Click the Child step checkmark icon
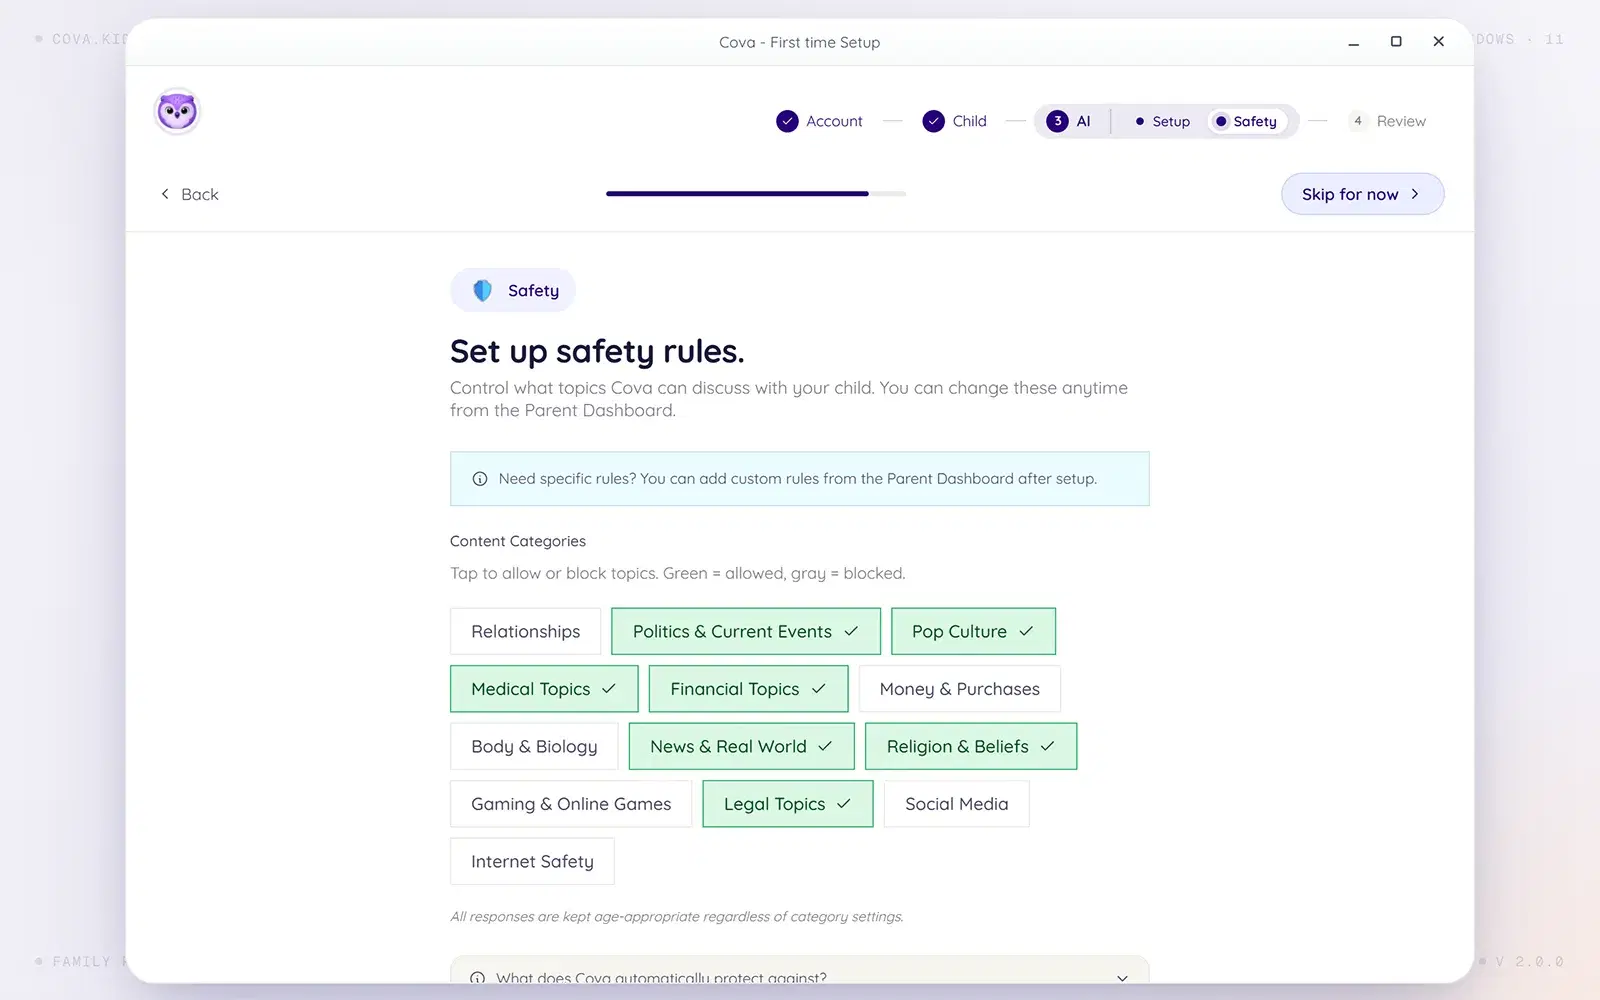 (933, 121)
